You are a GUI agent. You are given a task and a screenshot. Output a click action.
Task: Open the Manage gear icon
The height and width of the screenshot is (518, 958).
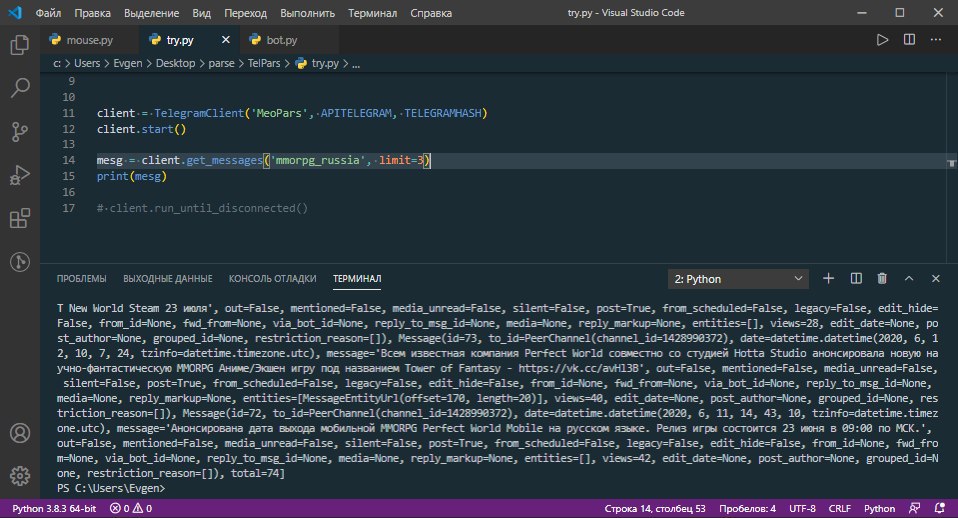[20, 476]
